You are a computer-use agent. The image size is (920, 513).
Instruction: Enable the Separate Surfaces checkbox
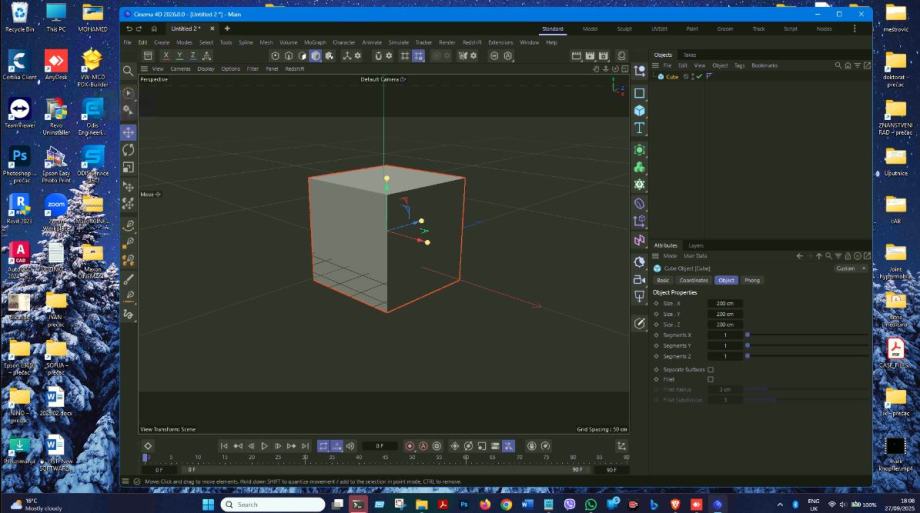[710, 369]
